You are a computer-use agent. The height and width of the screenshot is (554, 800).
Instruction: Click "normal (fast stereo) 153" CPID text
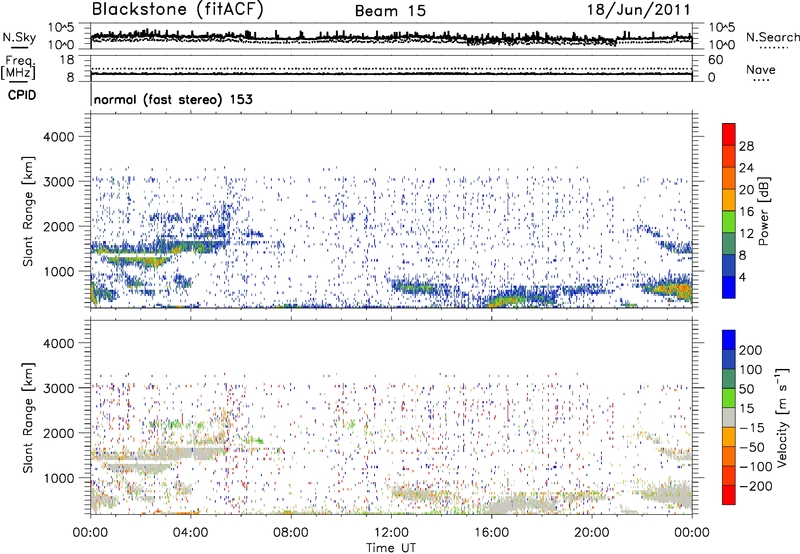point(173,99)
